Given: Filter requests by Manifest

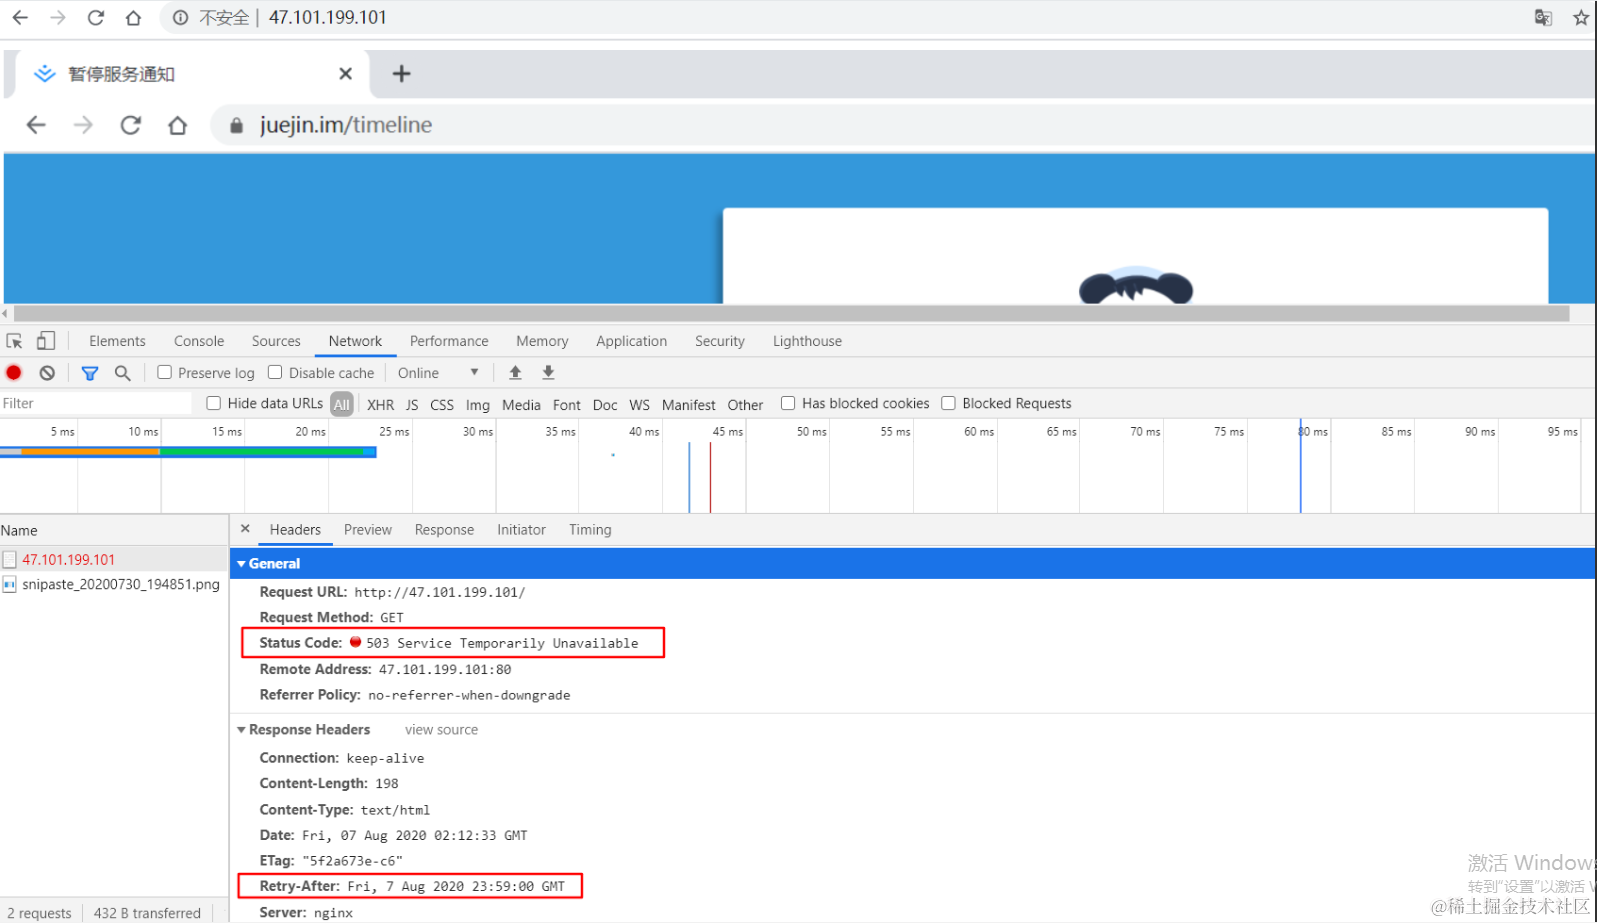Looking at the screenshot, I should coord(688,405).
